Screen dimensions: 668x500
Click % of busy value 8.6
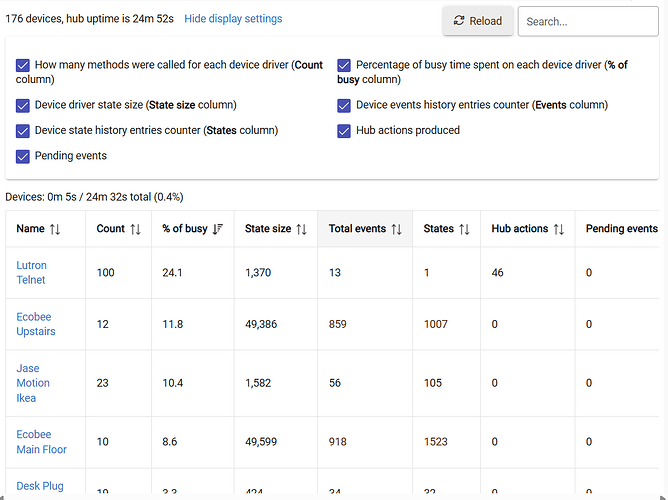click(x=170, y=442)
